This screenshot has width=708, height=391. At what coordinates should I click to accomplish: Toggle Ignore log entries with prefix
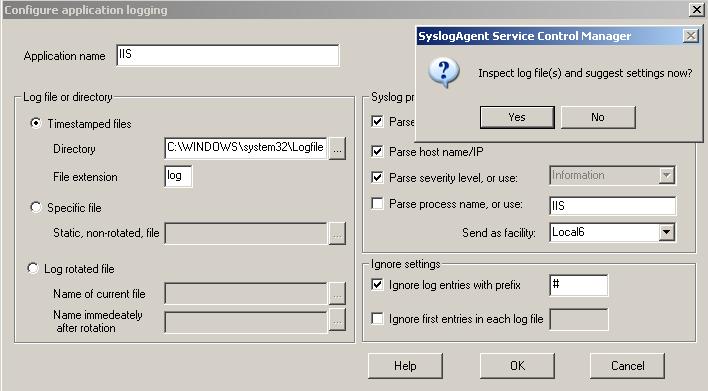(377, 284)
